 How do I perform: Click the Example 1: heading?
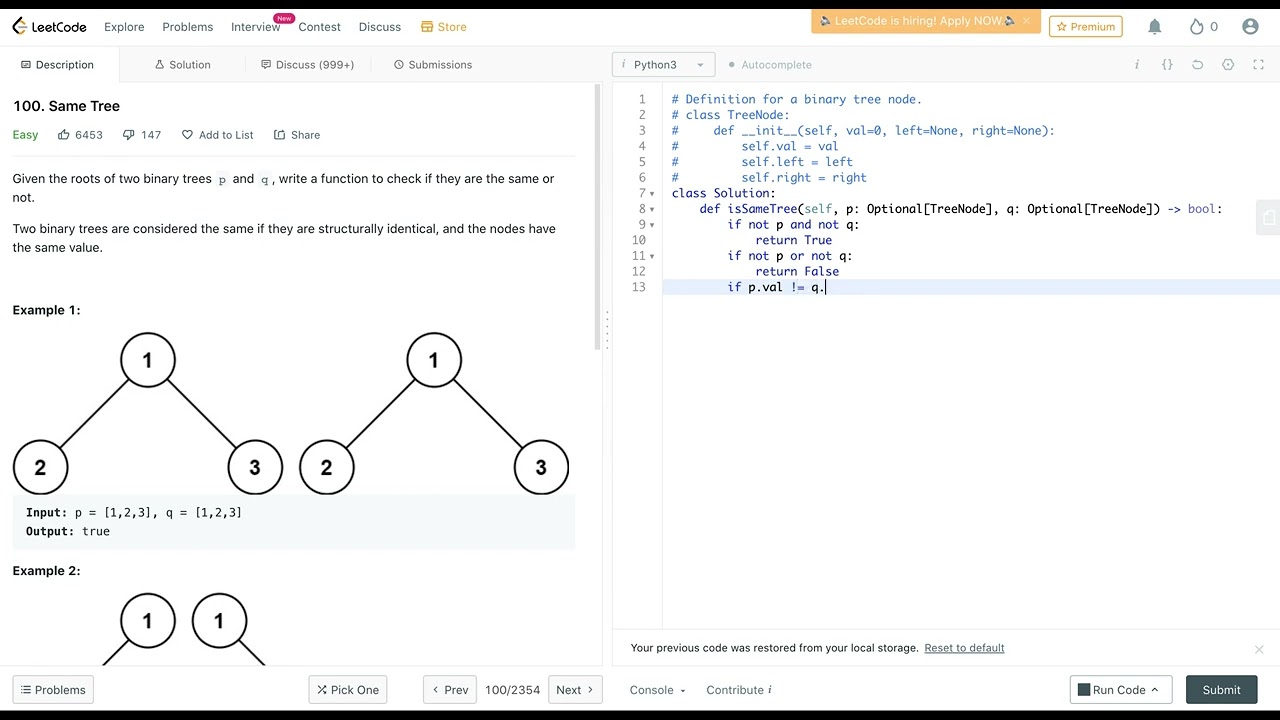pyautogui.click(x=46, y=310)
